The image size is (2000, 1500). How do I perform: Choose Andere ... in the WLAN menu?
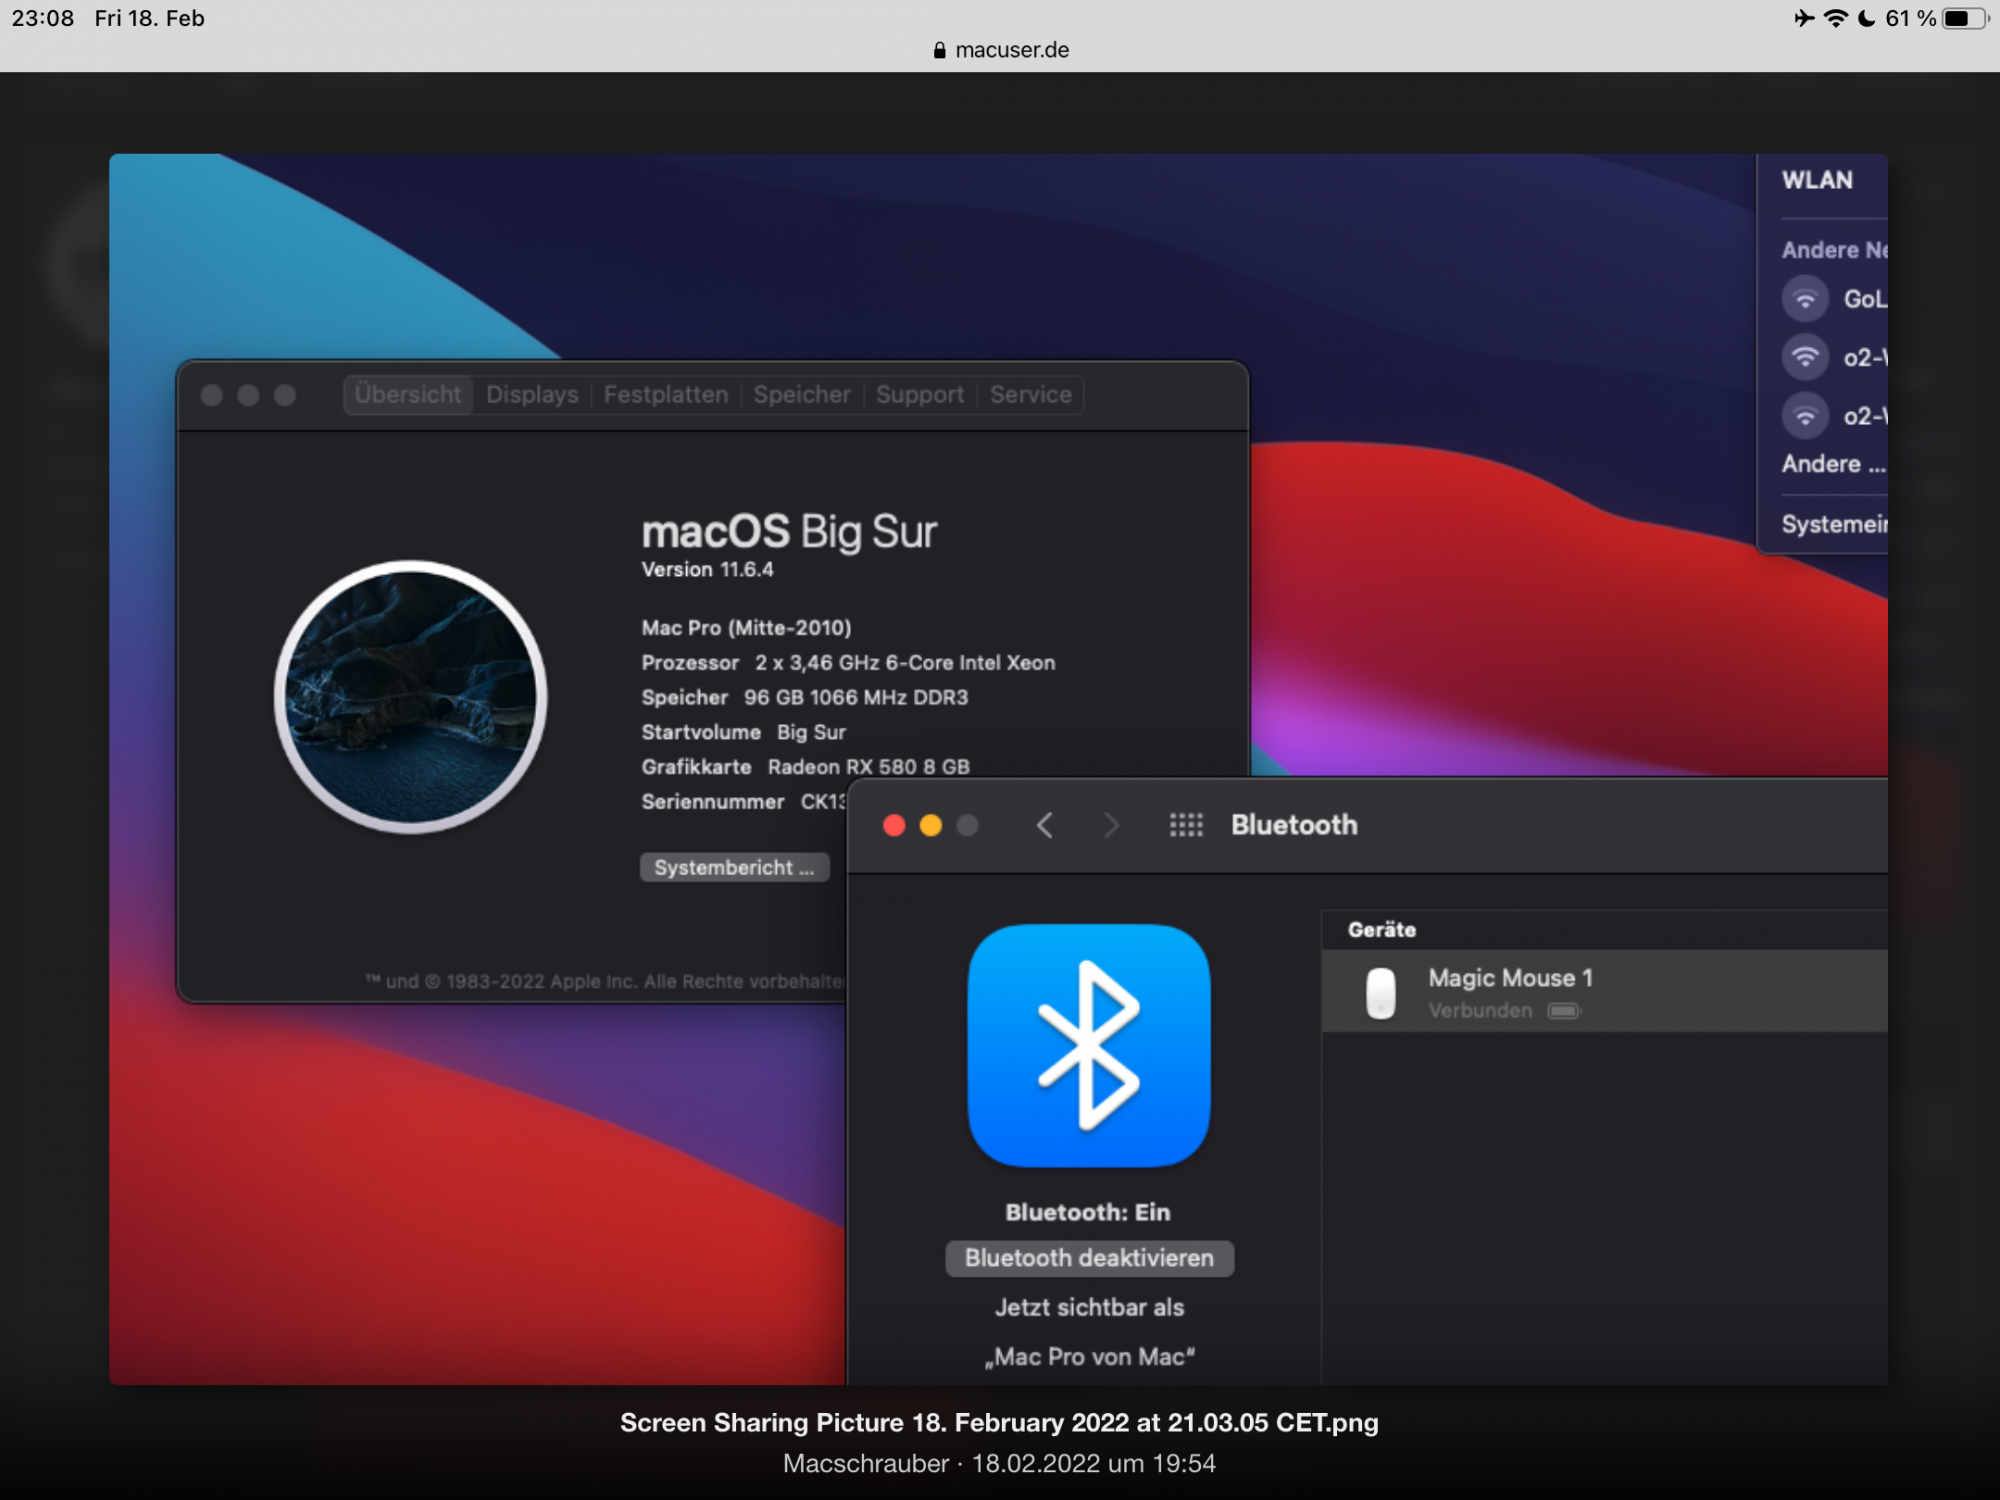1834,464
